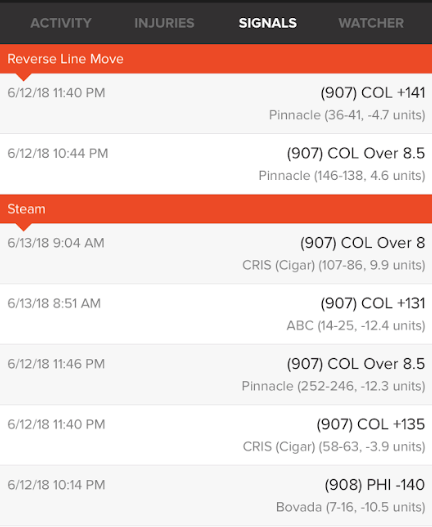Click Pinnacle (36-41, -4.7 units) record text
Viewport: 432px width, 527px height.
pyautogui.click(x=347, y=115)
